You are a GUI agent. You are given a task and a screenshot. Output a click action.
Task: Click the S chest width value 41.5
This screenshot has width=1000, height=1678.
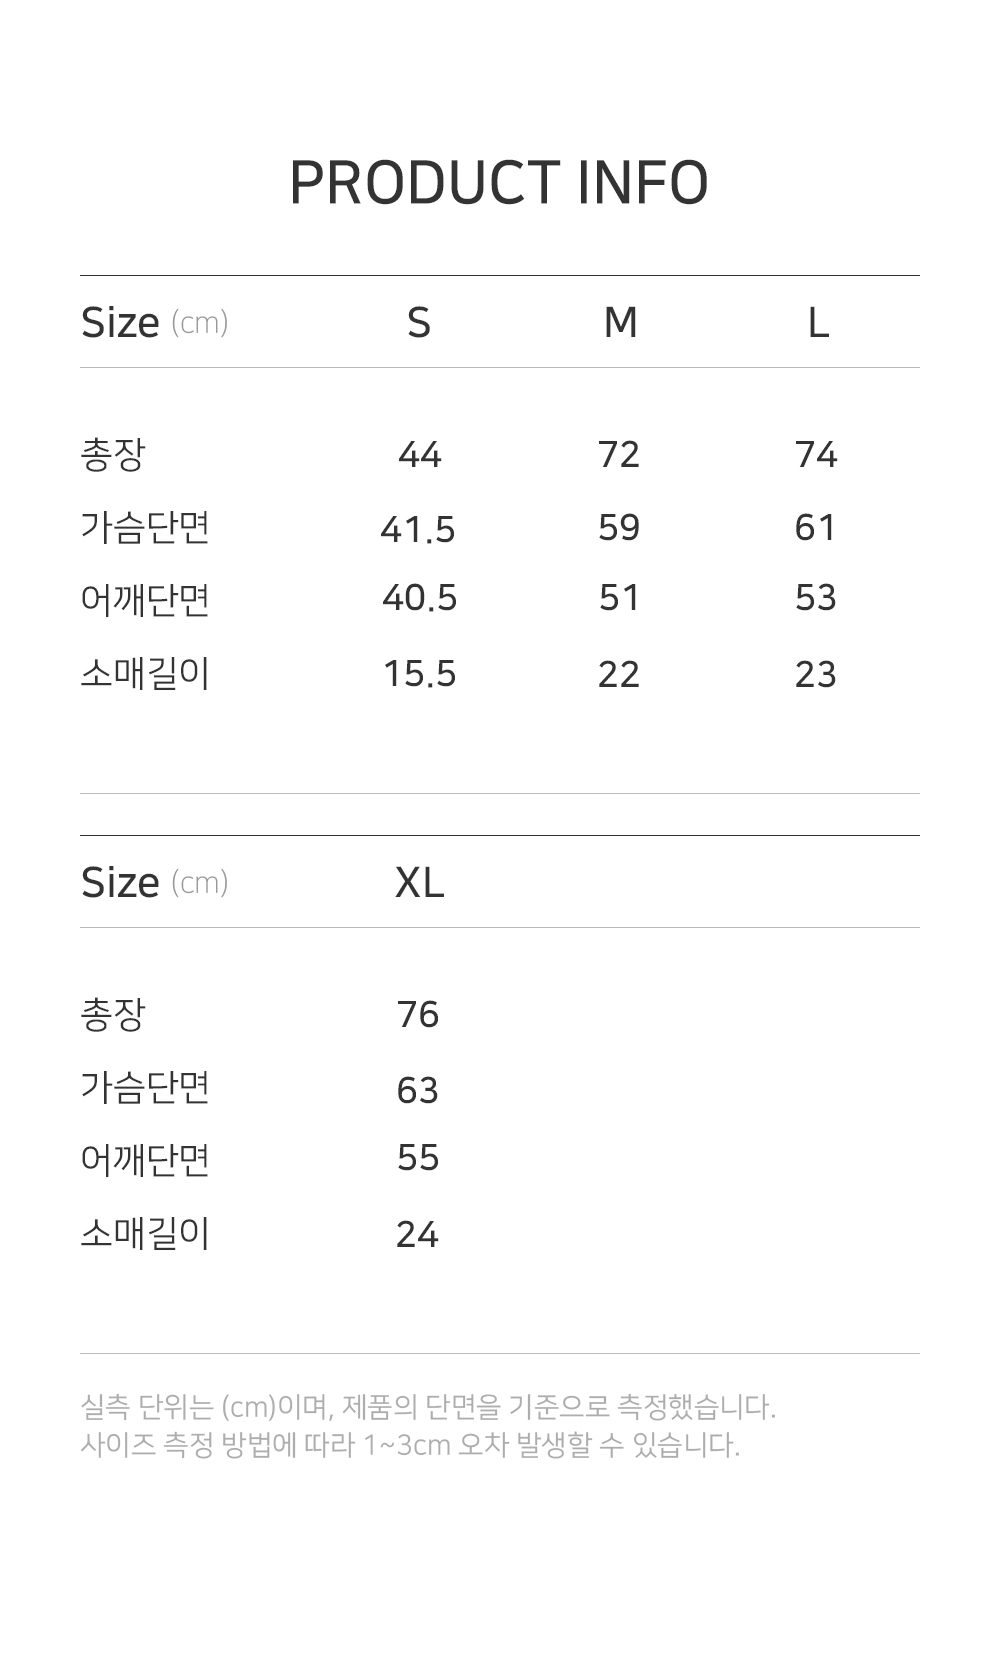tap(418, 529)
